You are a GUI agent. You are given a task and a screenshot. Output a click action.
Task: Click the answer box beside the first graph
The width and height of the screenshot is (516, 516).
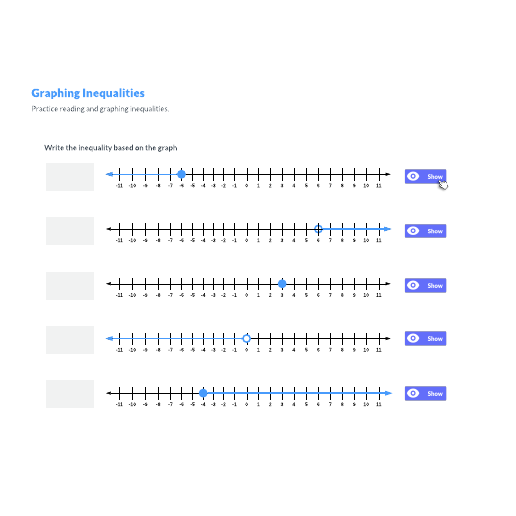point(70,177)
